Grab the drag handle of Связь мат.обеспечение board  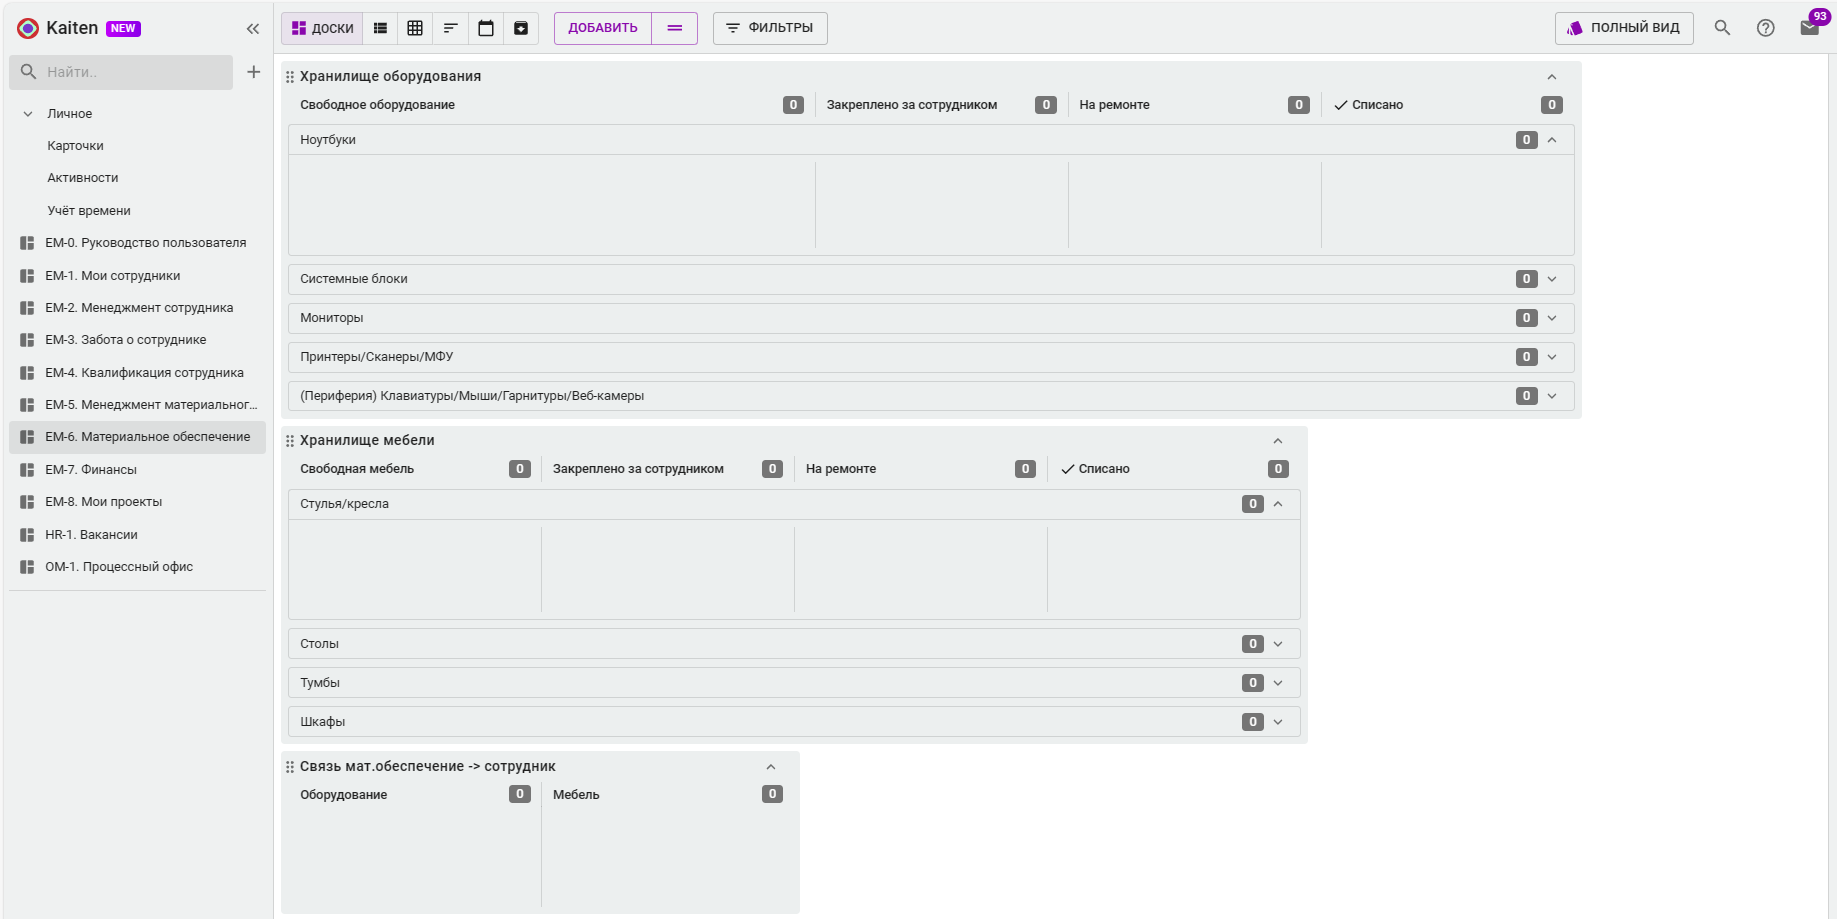pyautogui.click(x=290, y=767)
